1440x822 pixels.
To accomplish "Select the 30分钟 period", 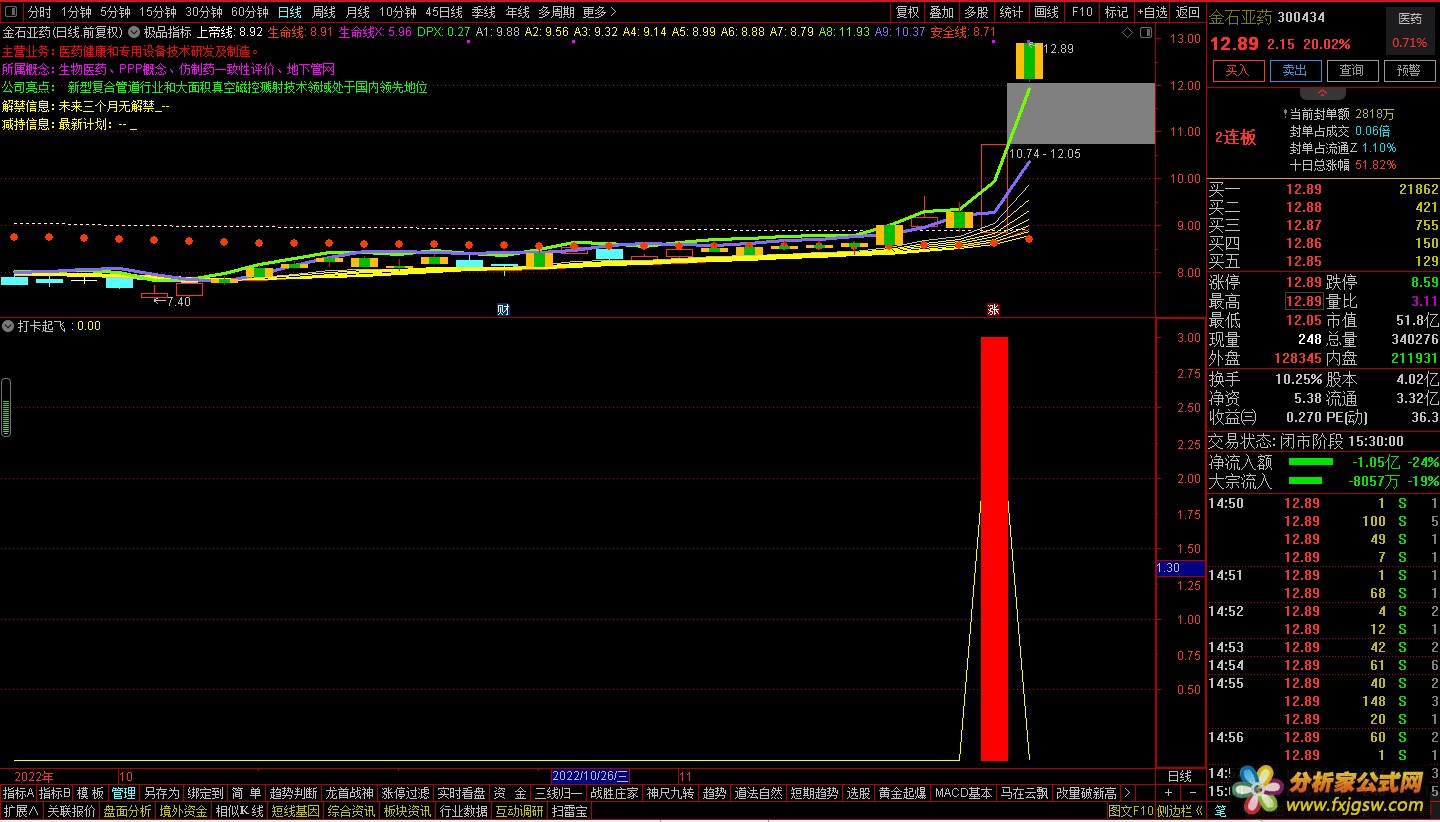I will (x=204, y=12).
